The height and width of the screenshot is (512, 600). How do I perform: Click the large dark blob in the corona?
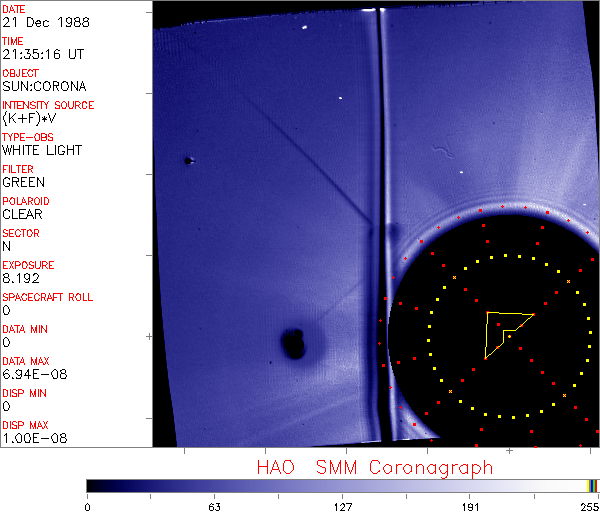294,343
